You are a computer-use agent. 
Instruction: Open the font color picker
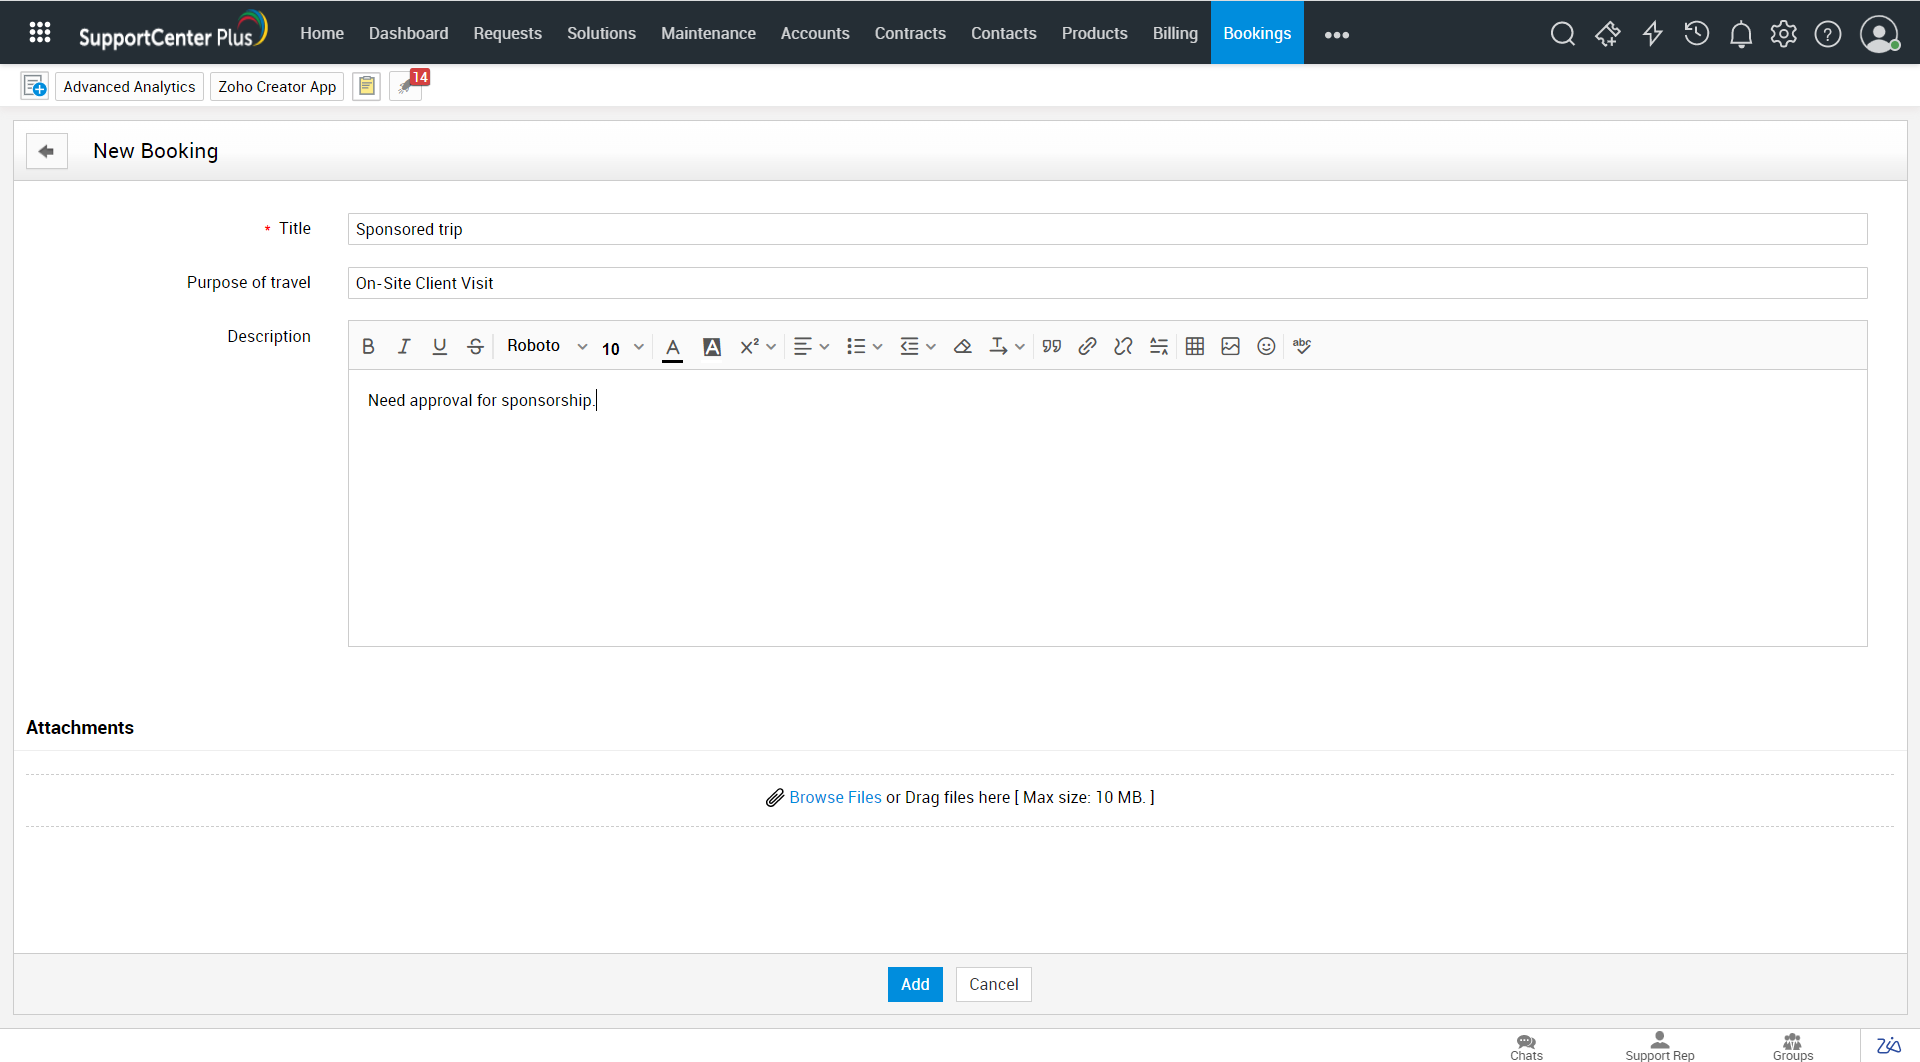pos(672,347)
